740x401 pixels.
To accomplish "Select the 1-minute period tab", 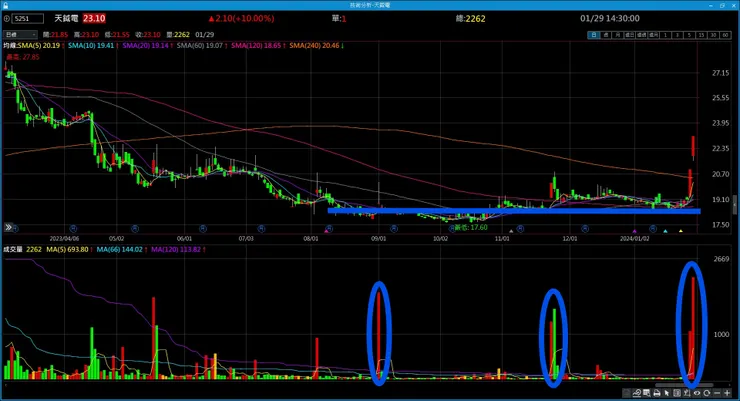I will pos(665,35).
